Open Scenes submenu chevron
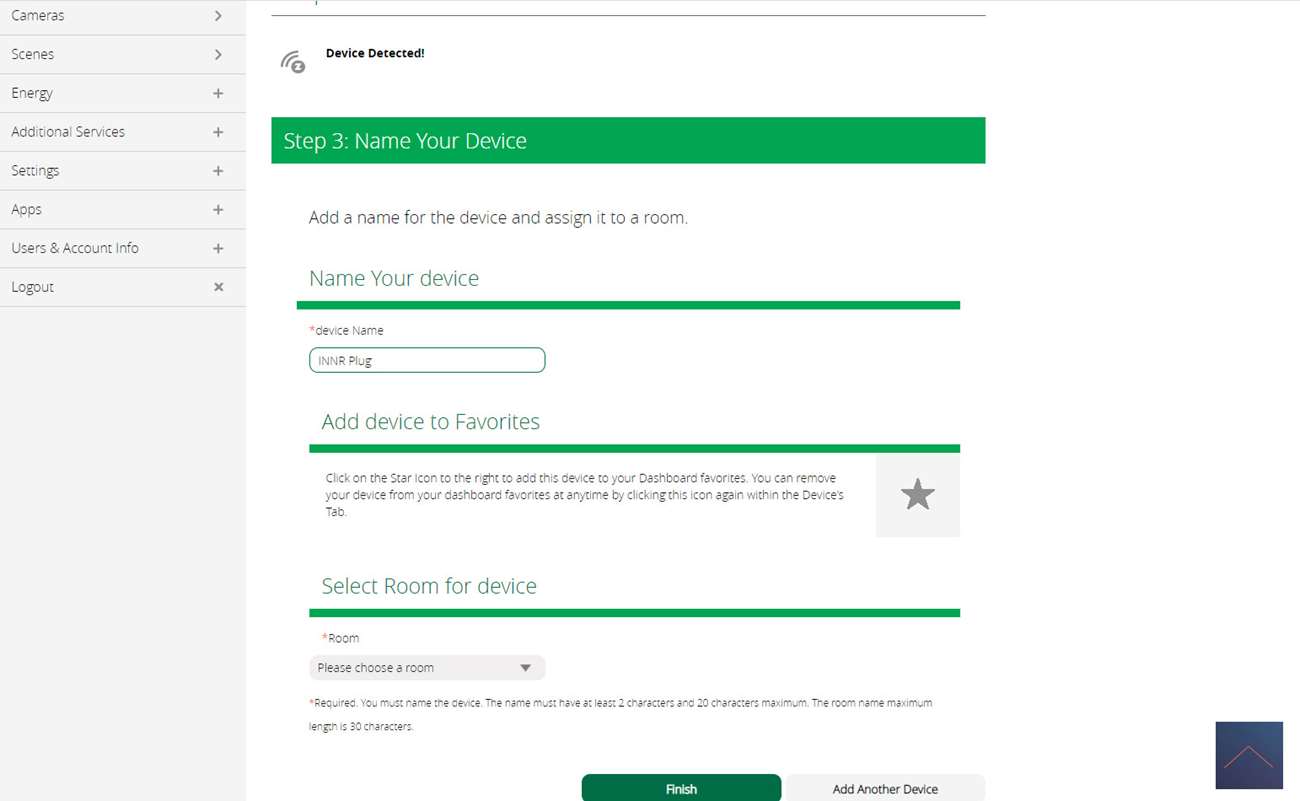Image resolution: width=1300 pixels, height=801 pixels. click(218, 54)
